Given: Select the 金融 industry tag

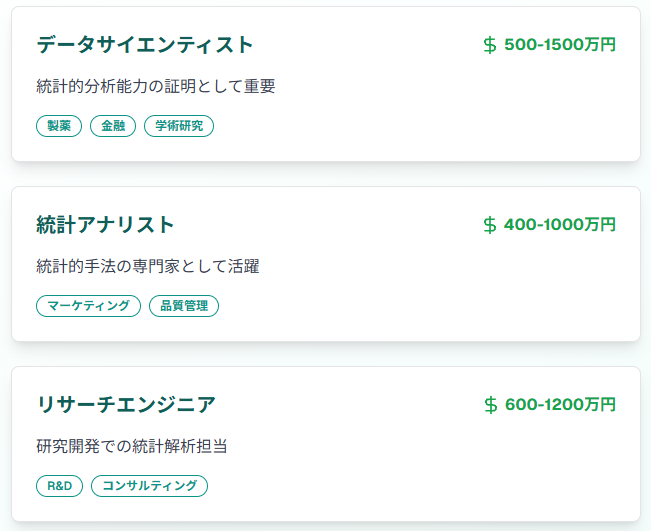Looking at the screenshot, I should 113,126.
